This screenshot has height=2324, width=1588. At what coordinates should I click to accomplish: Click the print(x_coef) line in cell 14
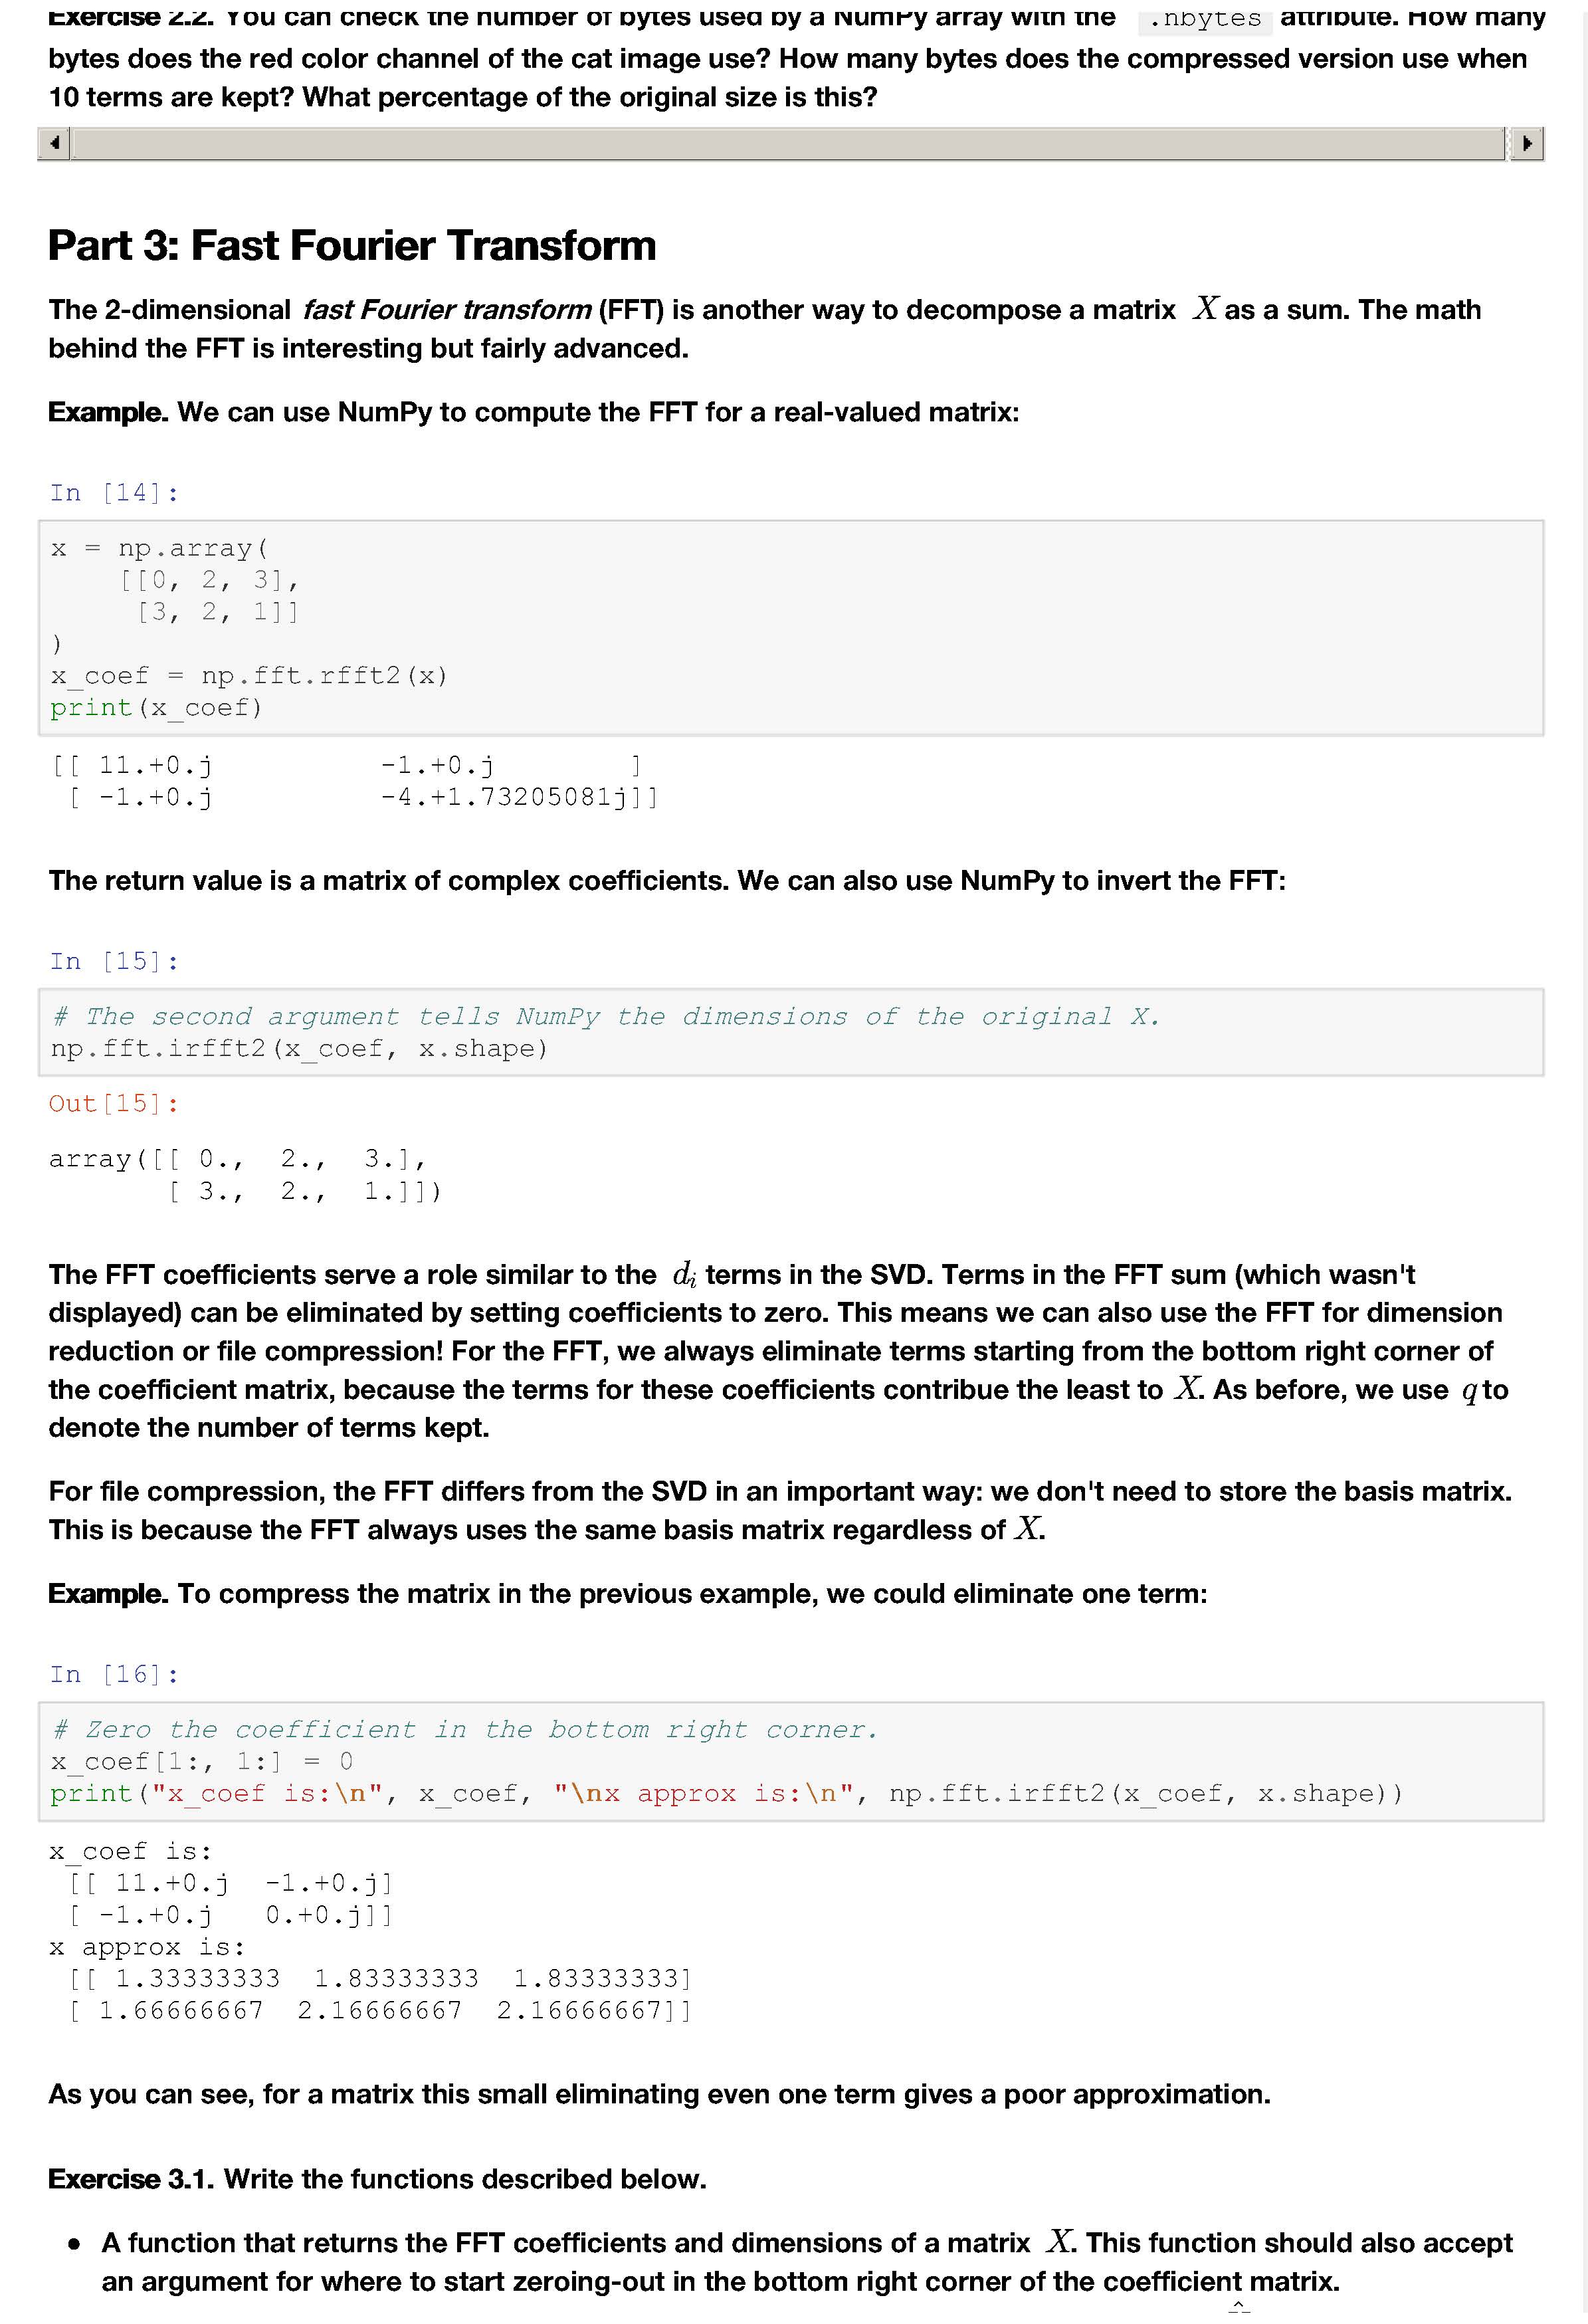(x=156, y=707)
